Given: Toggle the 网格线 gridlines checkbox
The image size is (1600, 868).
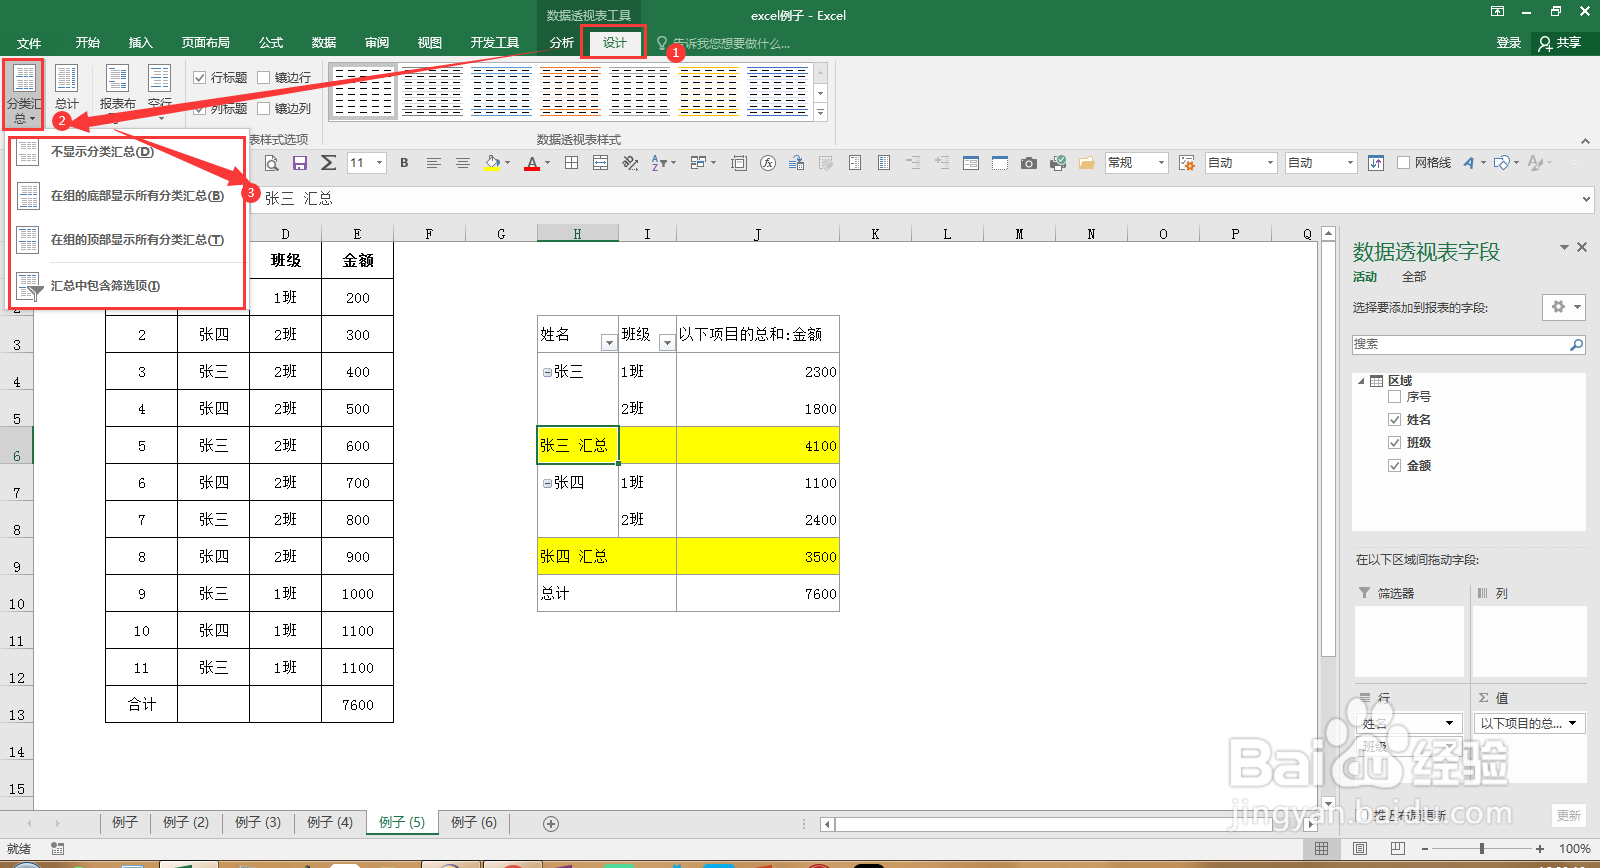Looking at the screenshot, I should [1403, 163].
